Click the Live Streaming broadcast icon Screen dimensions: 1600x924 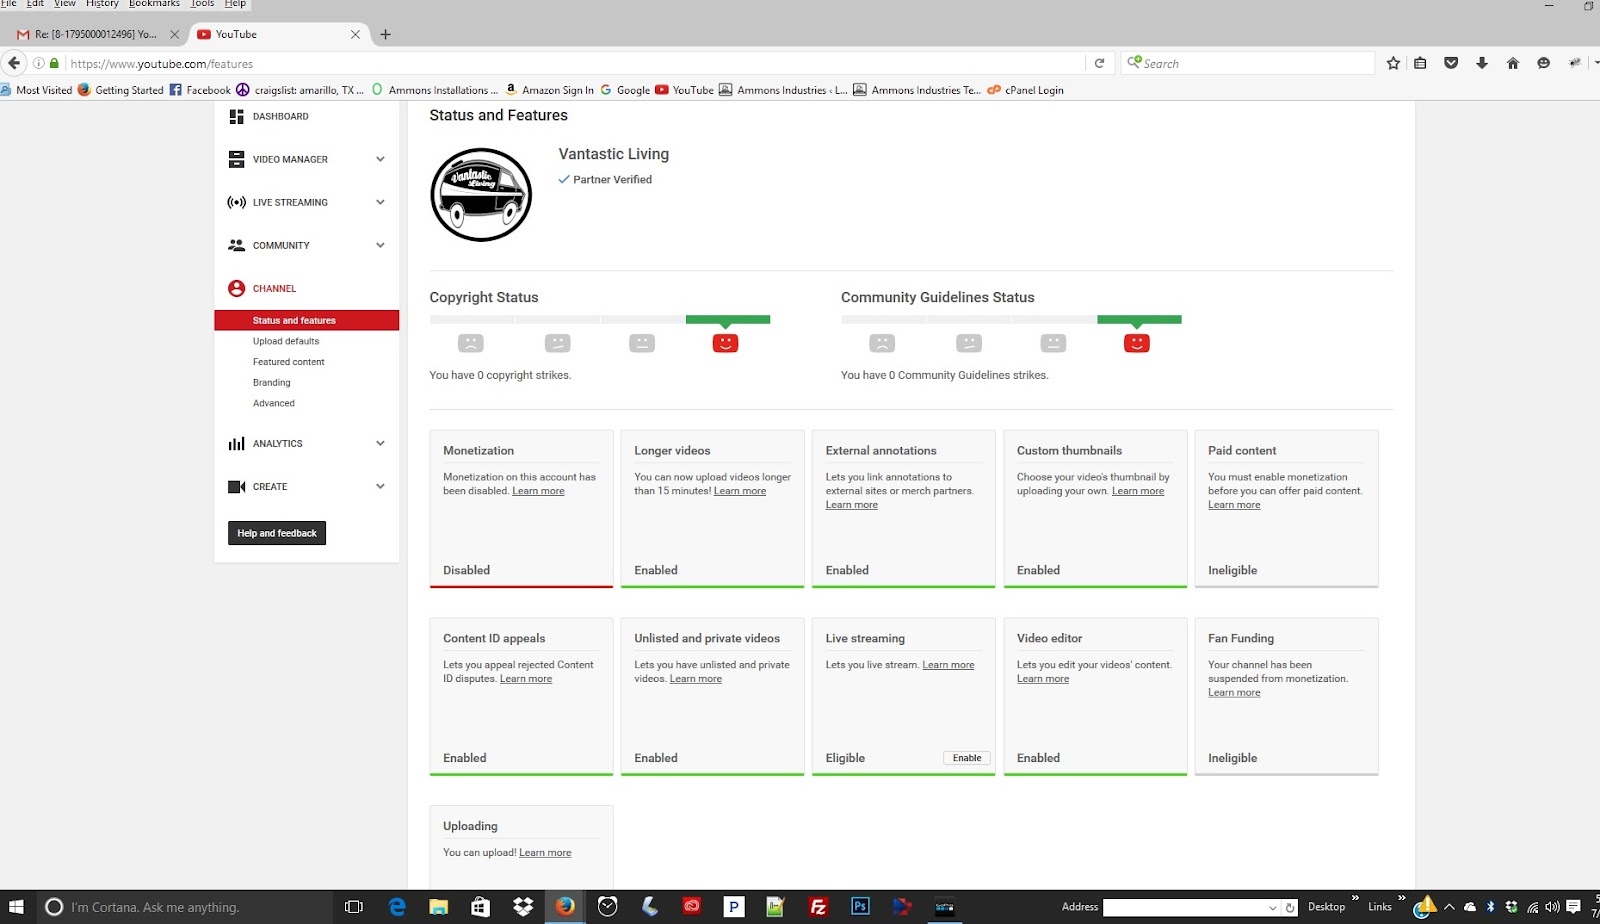point(236,202)
